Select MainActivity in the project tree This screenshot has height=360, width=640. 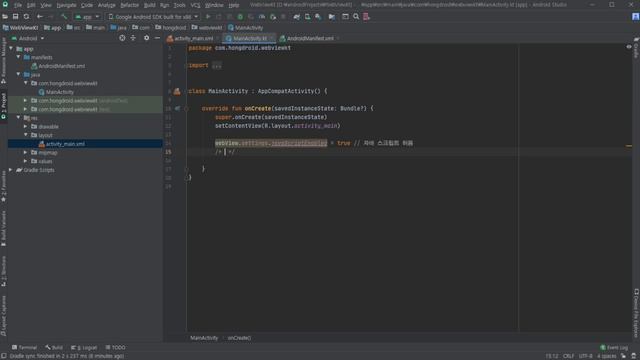pos(60,92)
